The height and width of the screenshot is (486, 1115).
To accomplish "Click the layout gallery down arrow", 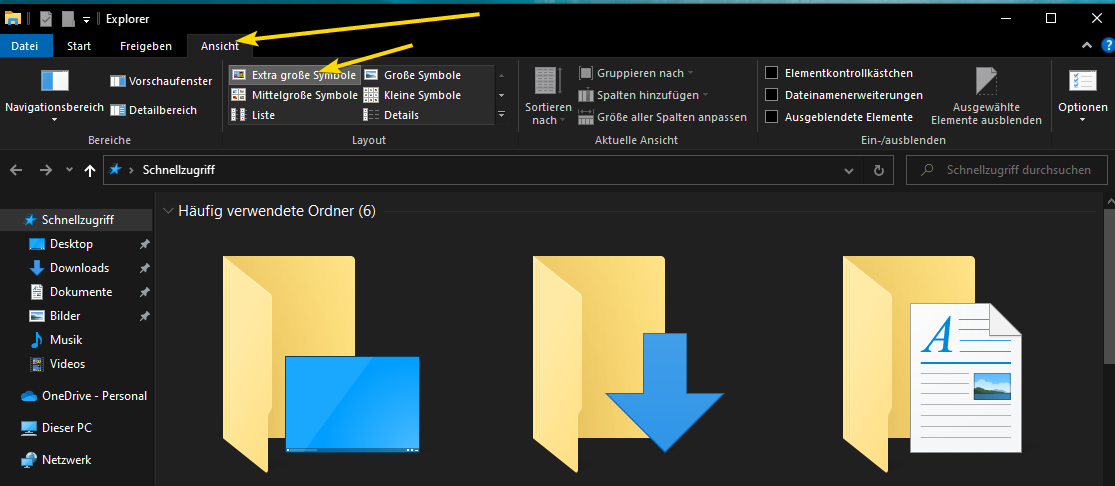I will point(501,95).
